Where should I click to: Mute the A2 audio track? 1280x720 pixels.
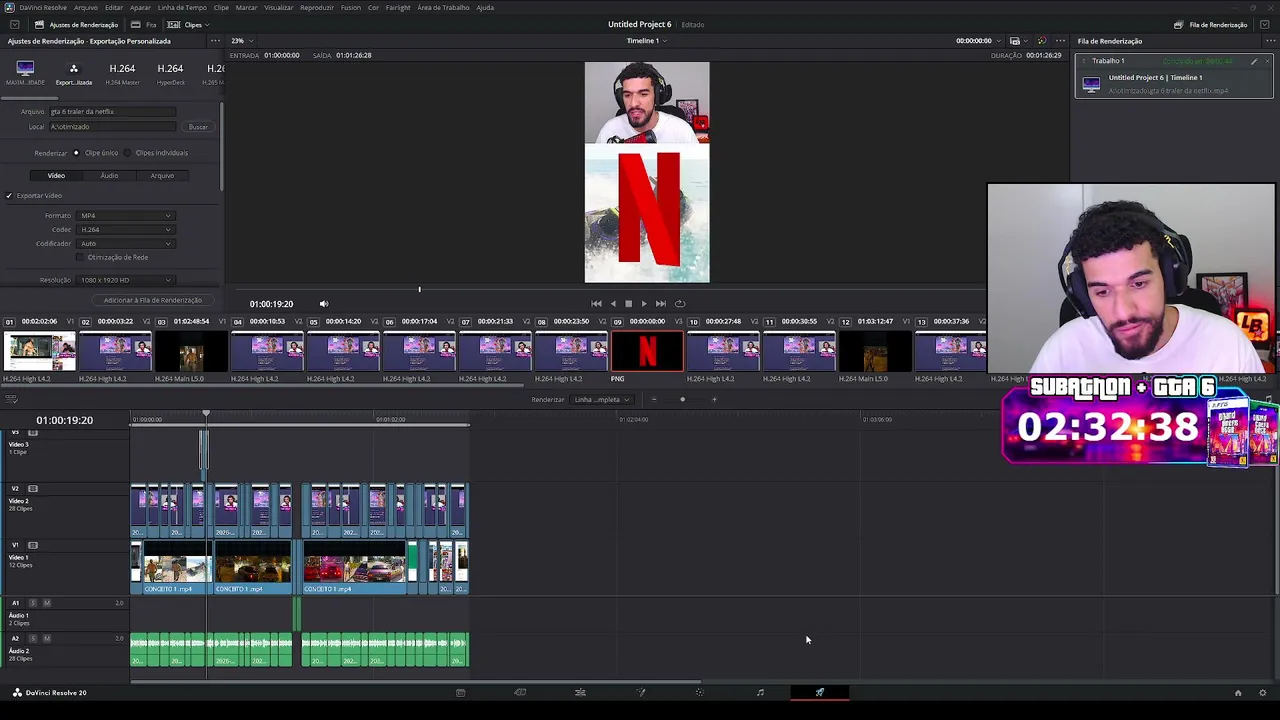(46, 638)
